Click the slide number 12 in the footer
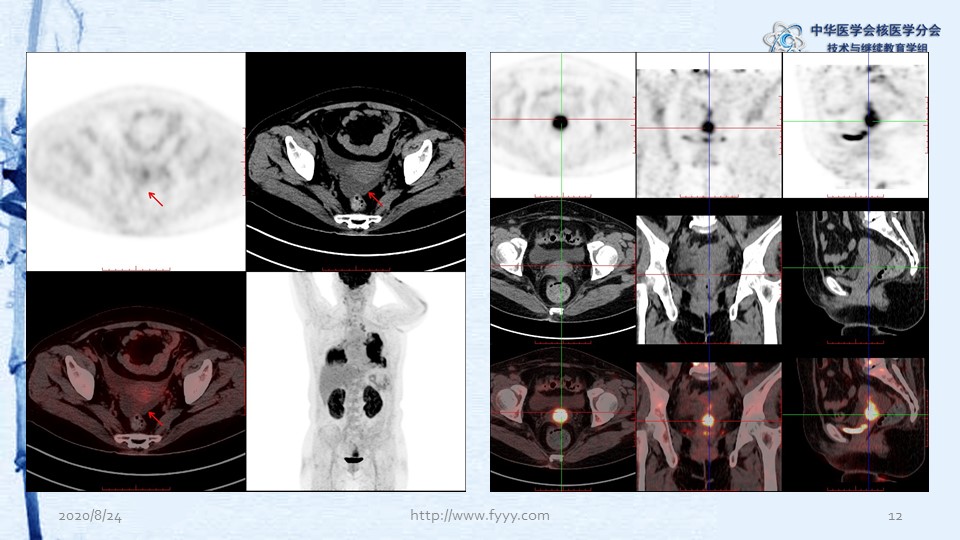This screenshot has width=960, height=540. (x=895, y=516)
